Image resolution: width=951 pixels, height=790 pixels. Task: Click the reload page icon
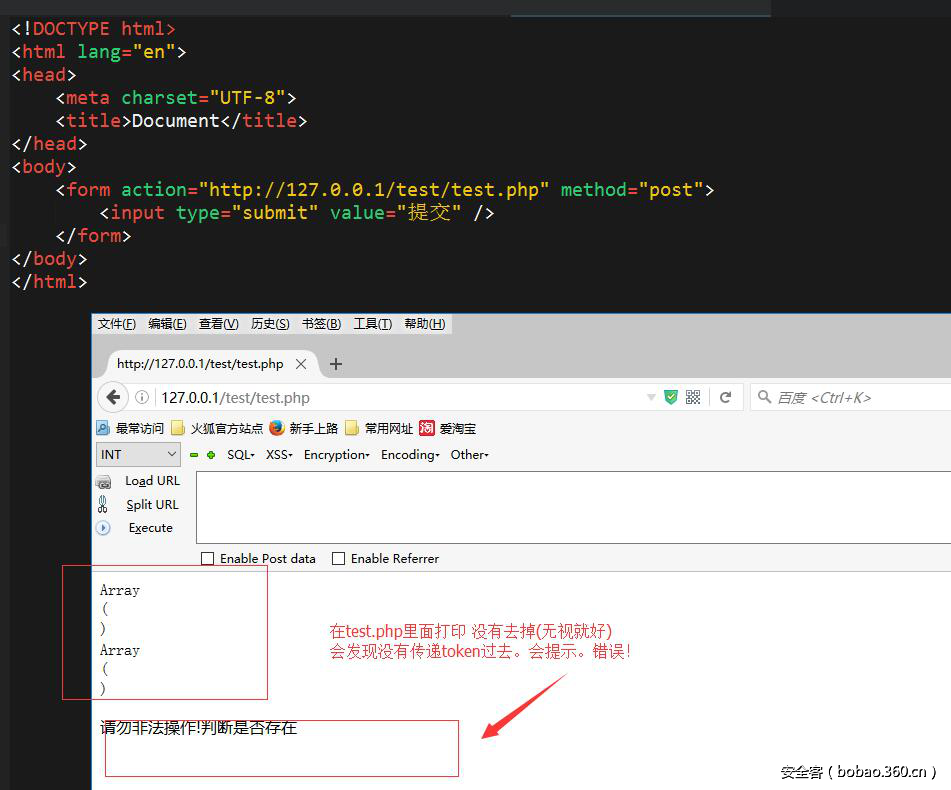pyautogui.click(x=726, y=397)
